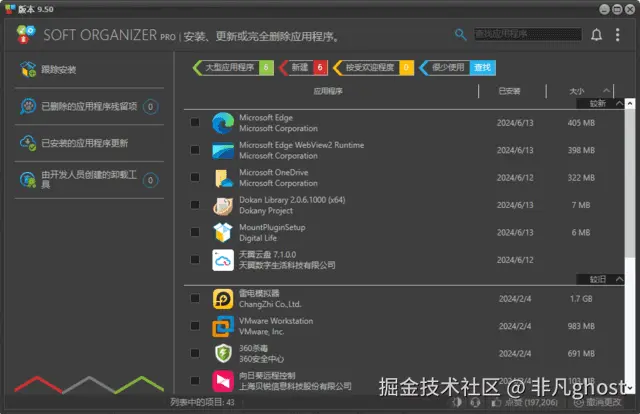Screen dimensions: 640x414
Task: Select the 很少使用 filter tab
Action: tap(444, 67)
